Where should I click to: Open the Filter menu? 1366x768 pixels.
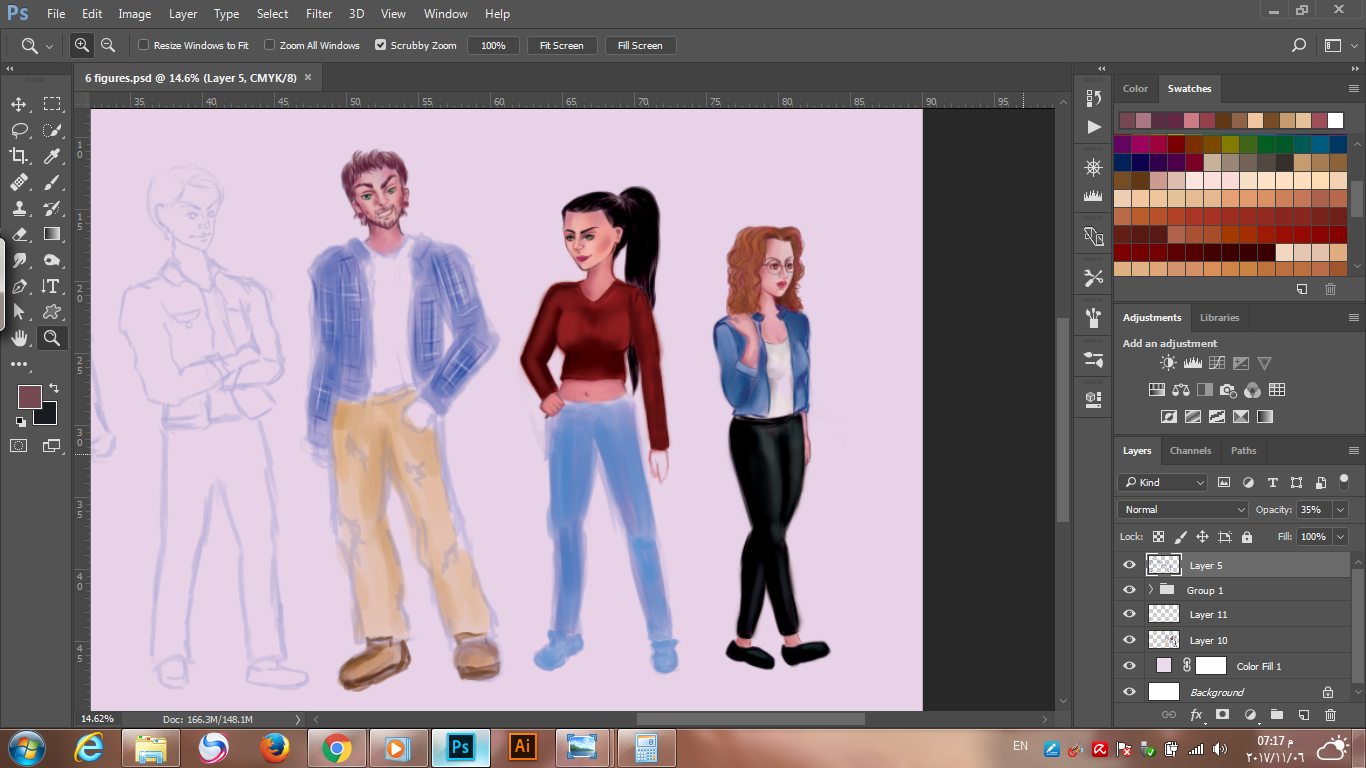pos(318,13)
